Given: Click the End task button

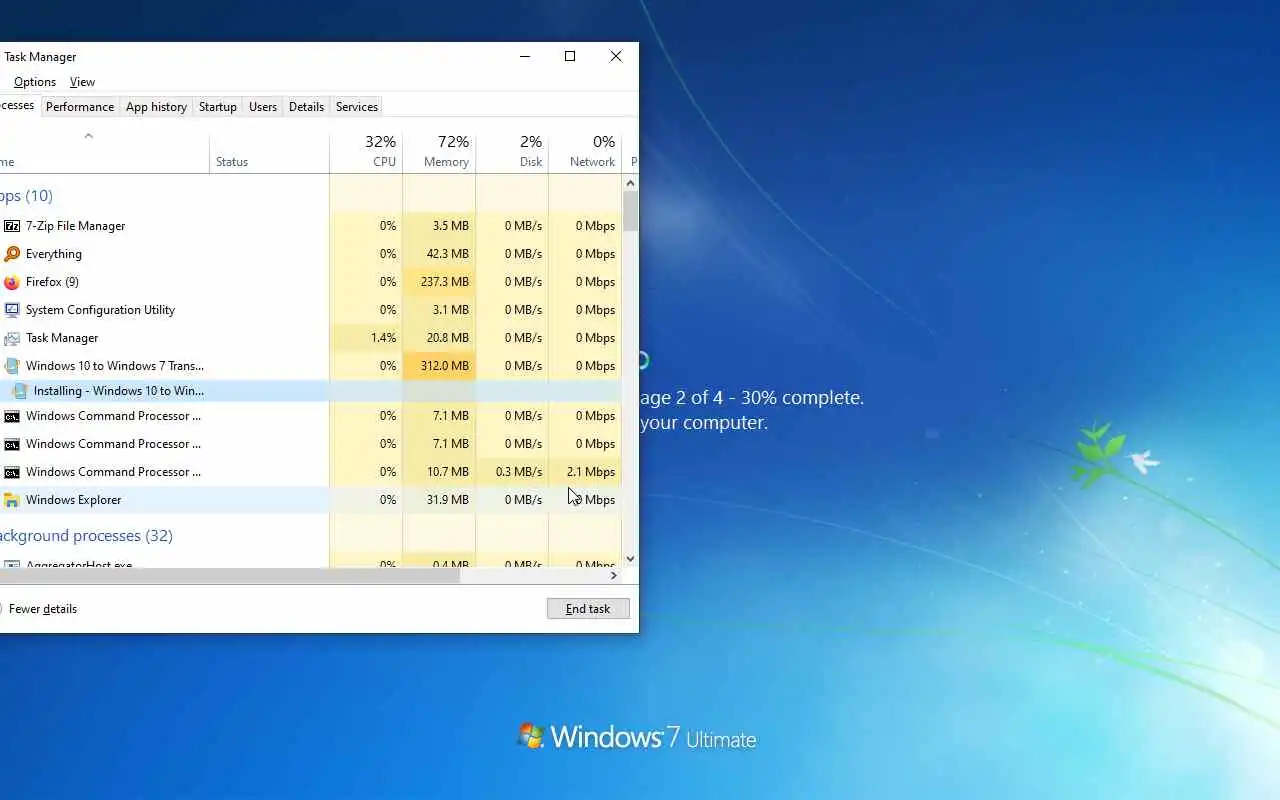Looking at the screenshot, I should [x=588, y=608].
